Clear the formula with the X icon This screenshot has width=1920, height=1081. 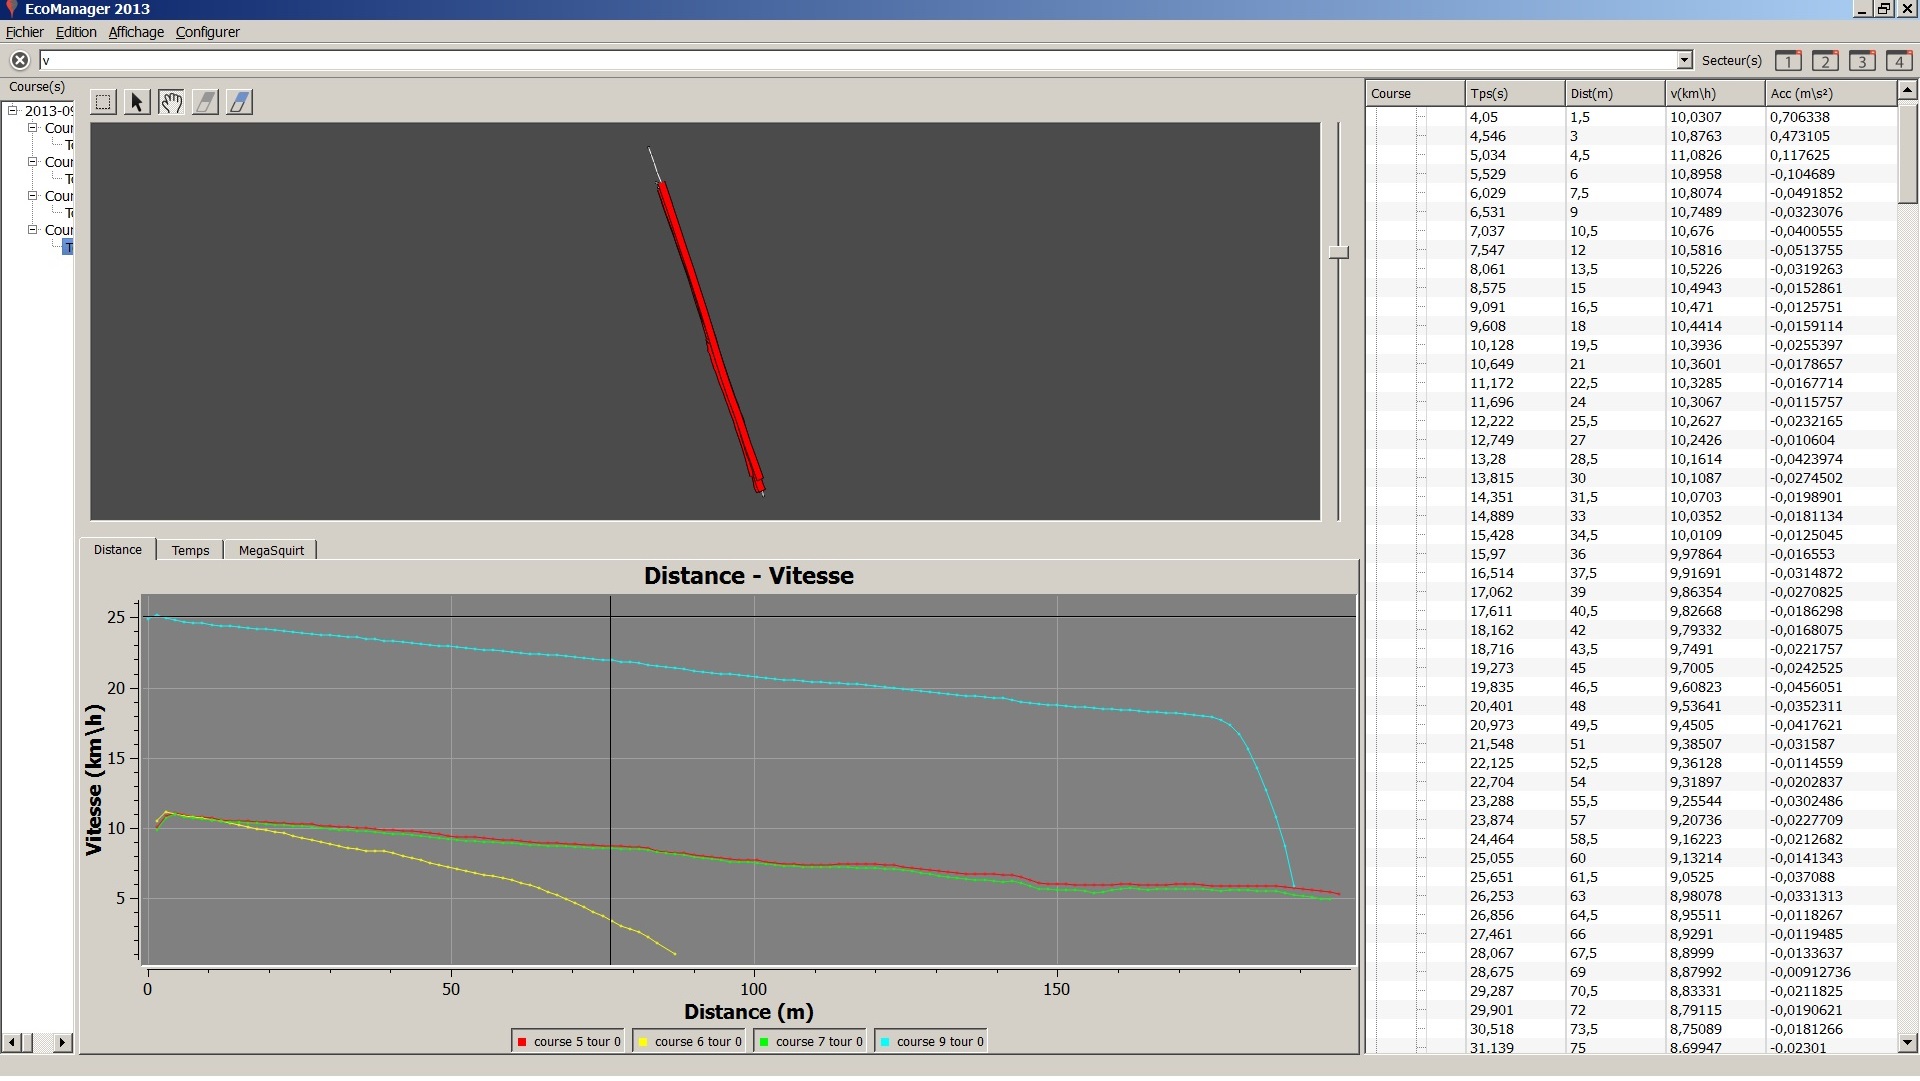click(20, 60)
